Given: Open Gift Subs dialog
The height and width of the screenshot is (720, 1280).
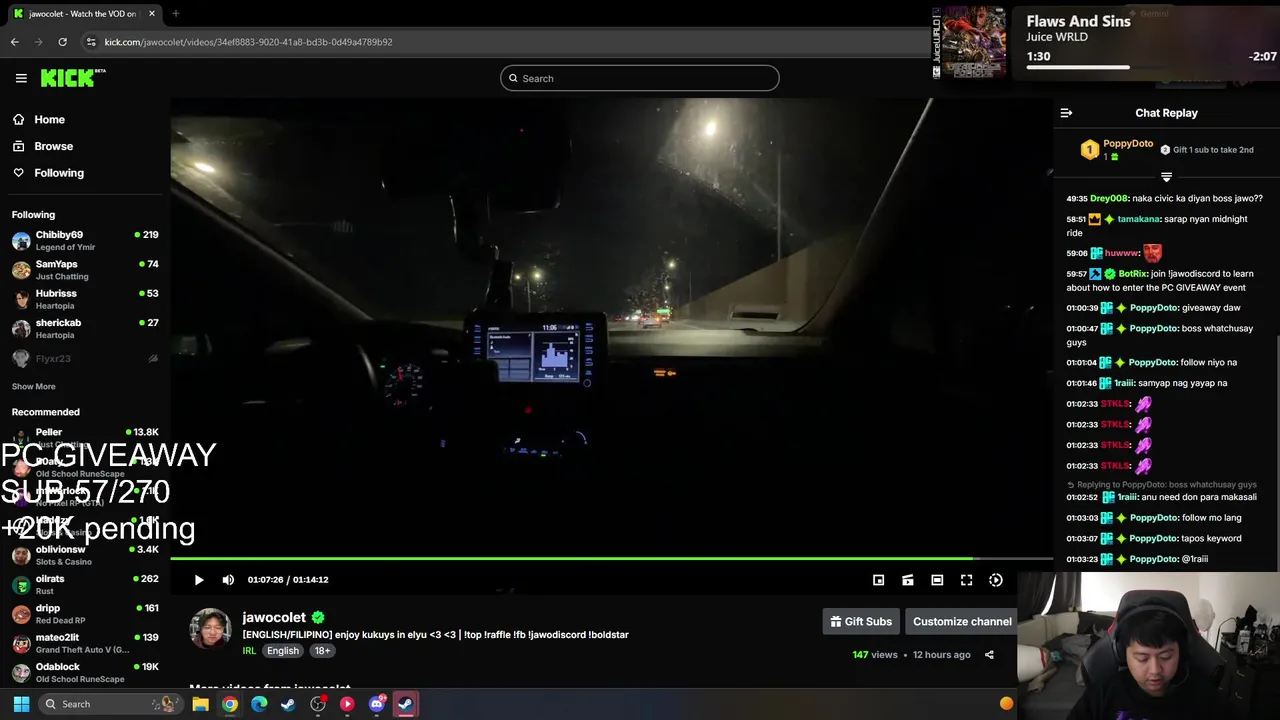Looking at the screenshot, I should click(x=860, y=621).
